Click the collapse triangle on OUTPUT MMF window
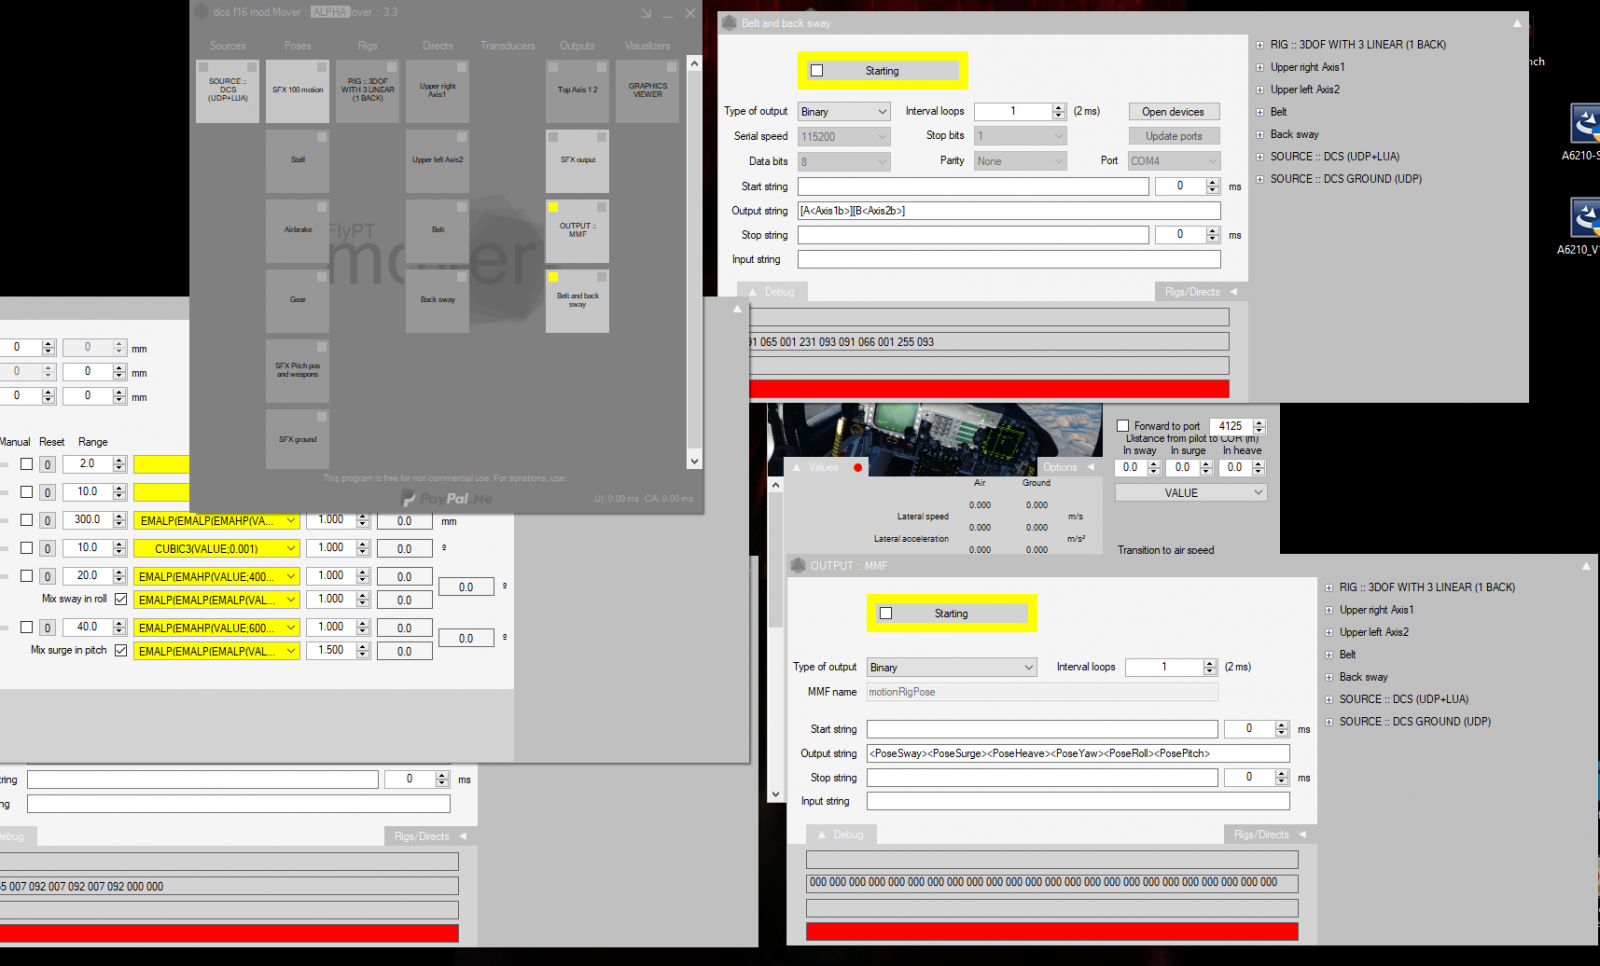Viewport: 1600px width, 966px height. 1586,566
